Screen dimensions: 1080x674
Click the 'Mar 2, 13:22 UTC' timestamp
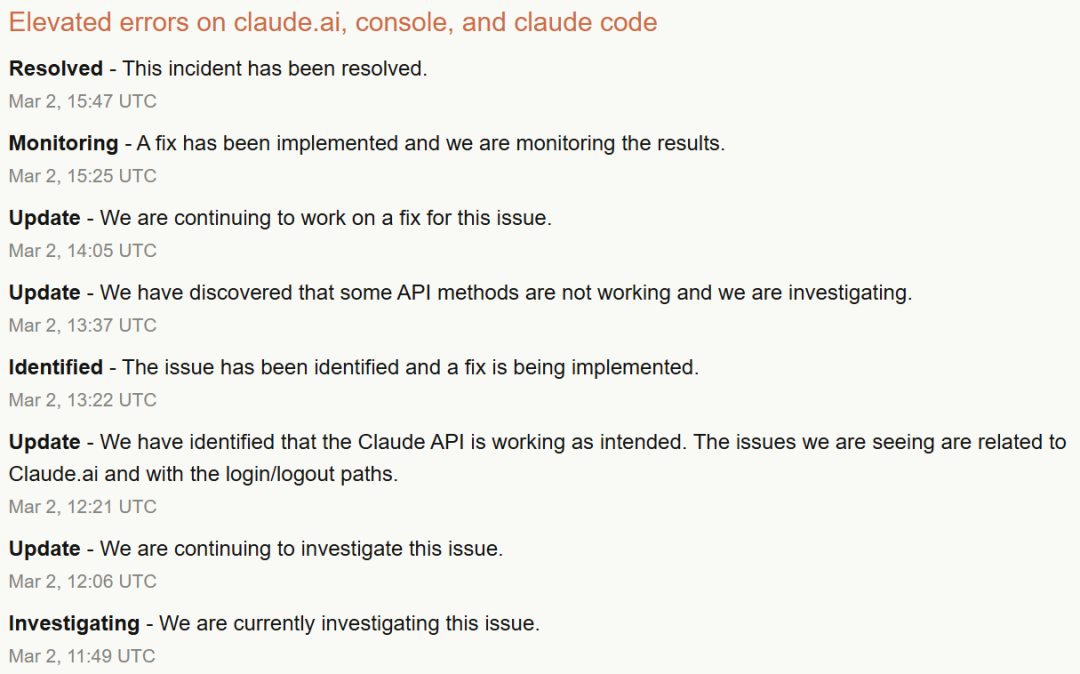[83, 400]
